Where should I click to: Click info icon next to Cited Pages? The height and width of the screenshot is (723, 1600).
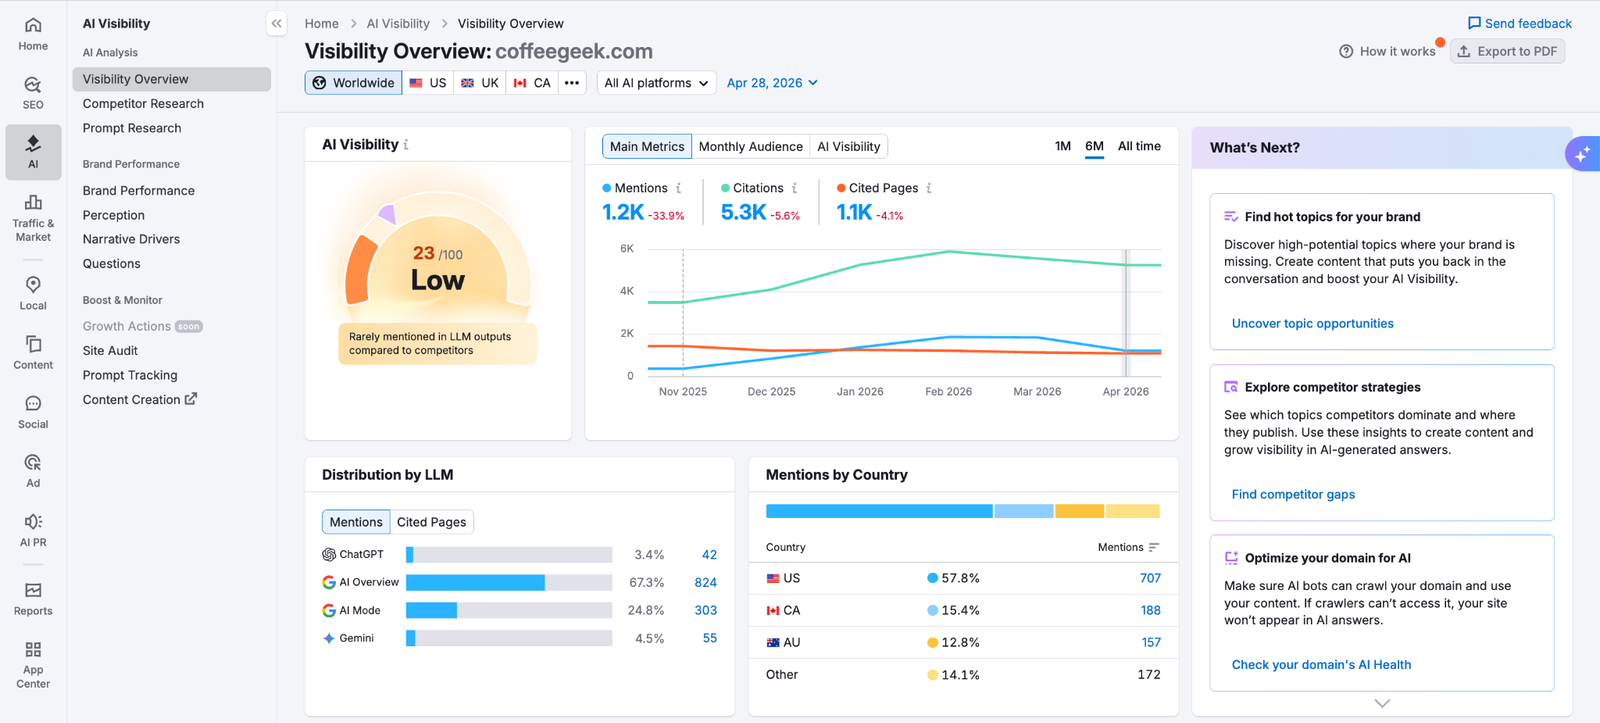pyautogui.click(x=929, y=188)
